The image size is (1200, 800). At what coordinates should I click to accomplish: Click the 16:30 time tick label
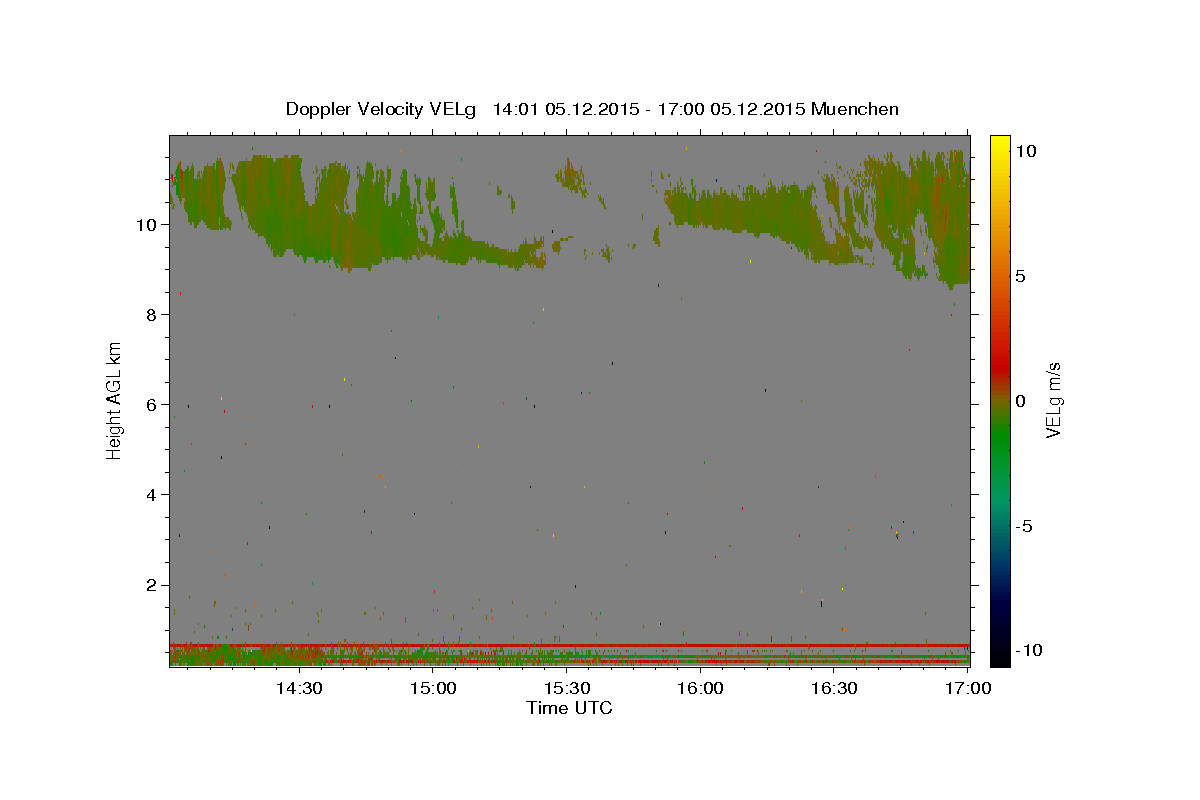[835, 688]
